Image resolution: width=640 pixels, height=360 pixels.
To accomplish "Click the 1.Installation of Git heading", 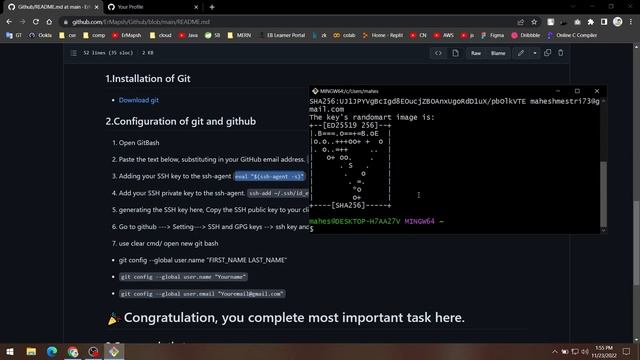I will 148,78.
